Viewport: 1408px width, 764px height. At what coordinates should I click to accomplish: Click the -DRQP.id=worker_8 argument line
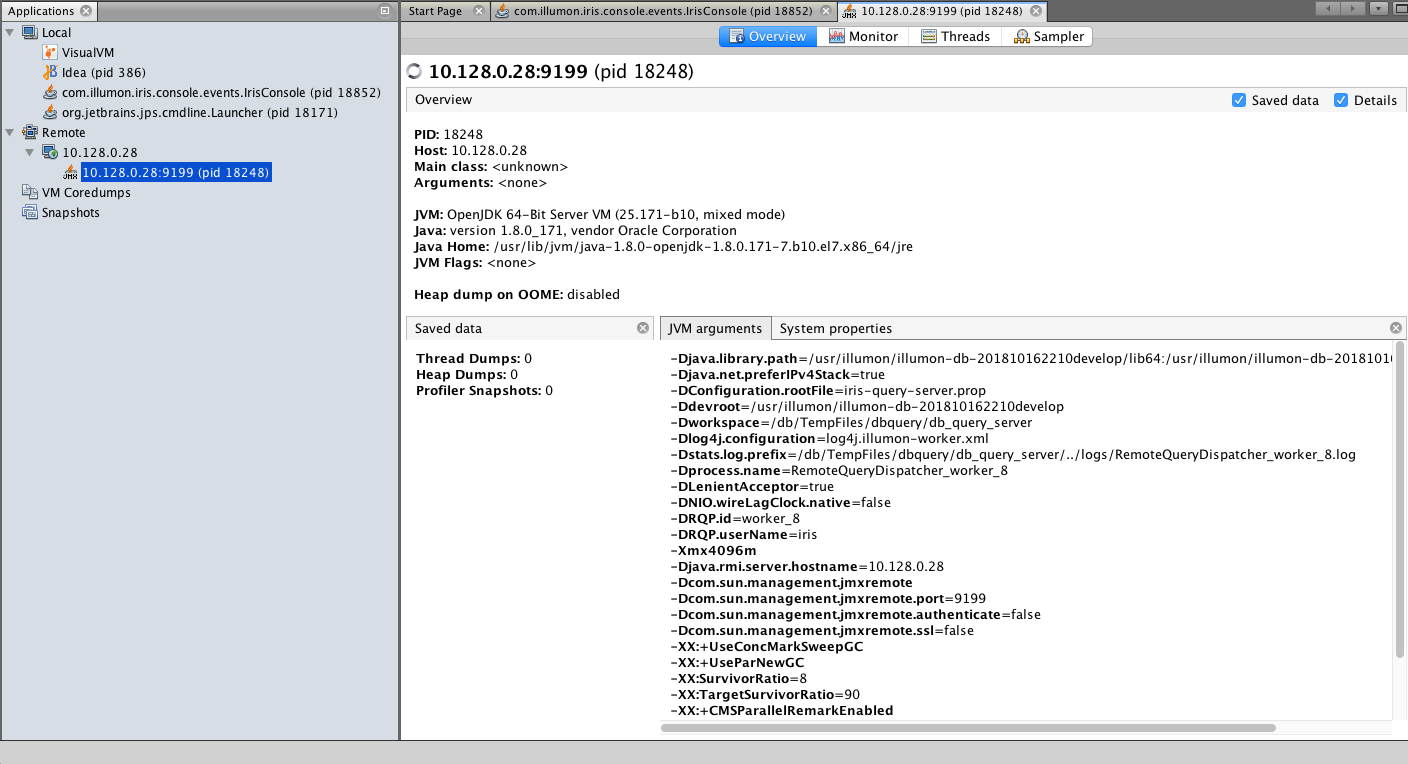(x=734, y=518)
